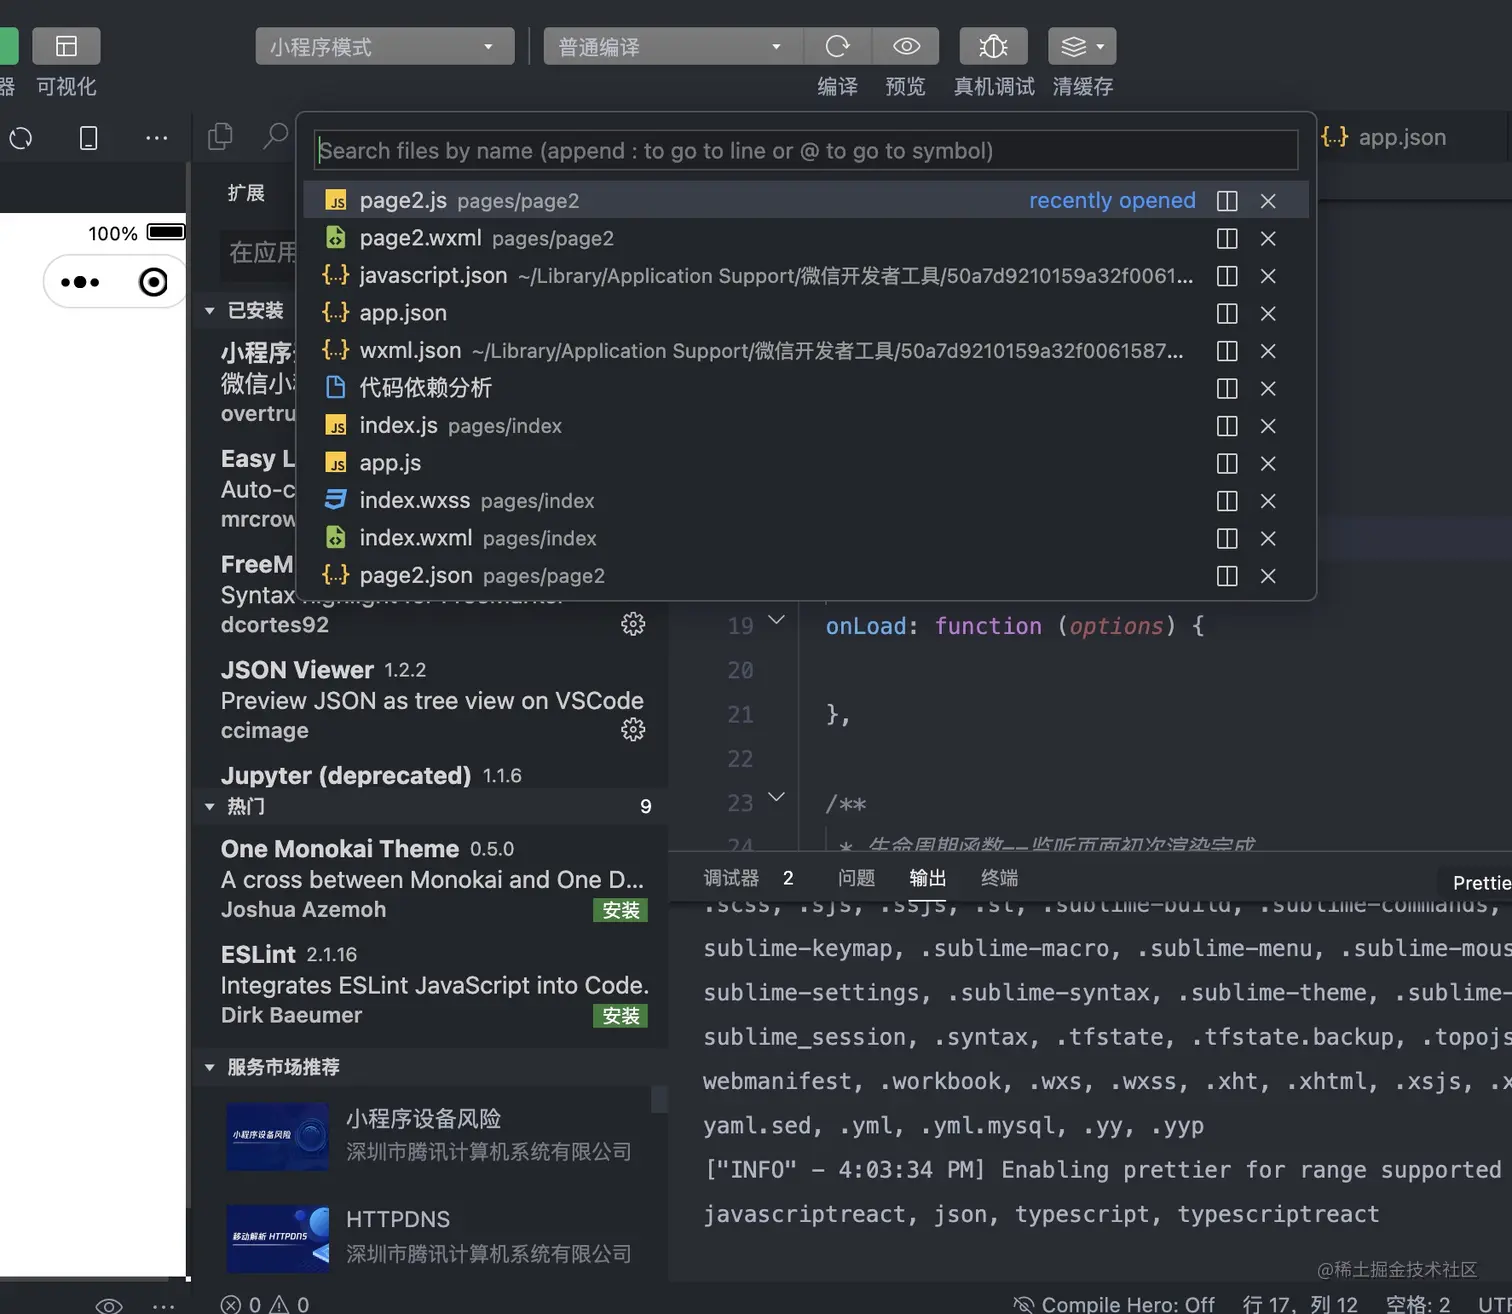Open the explorer copy-files icon
Image resolution: width=1512 pixels, height=1314 pixels.
click(x=220, y=136)
